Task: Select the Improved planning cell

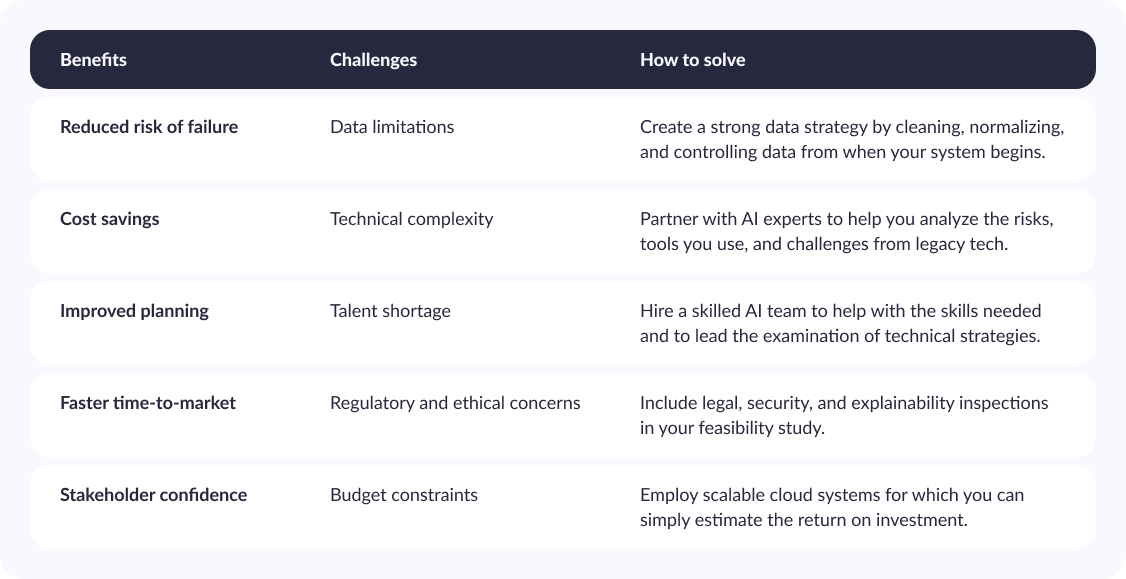Action: tap(134, 311)
